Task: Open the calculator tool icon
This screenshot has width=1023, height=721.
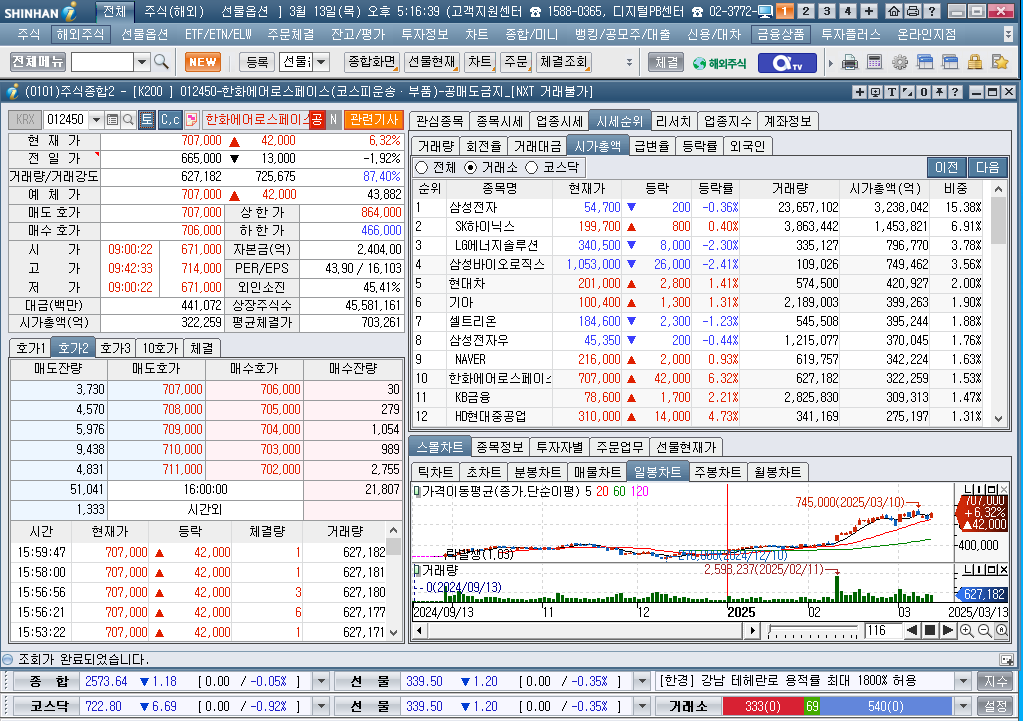Action: coord(874,62)
